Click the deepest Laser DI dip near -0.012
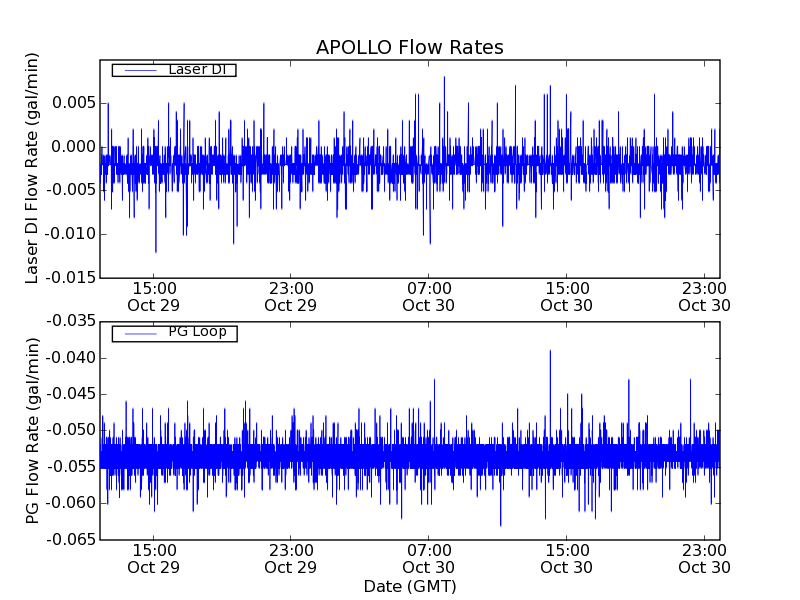 click(155, 250)
